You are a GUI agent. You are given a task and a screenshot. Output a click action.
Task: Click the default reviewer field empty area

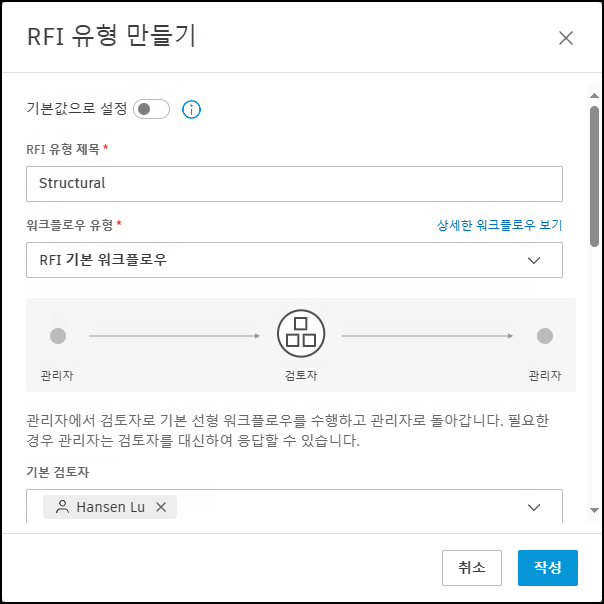pos(350,507)
